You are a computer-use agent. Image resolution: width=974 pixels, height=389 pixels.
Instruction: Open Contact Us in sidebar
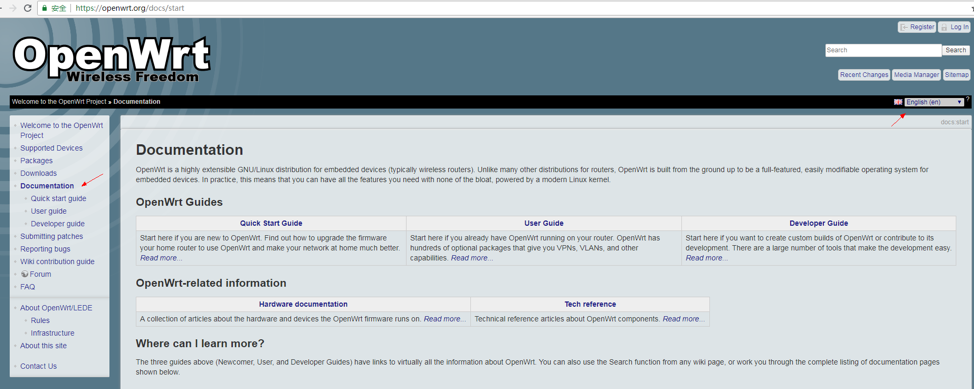pyautogui.click(x=38, y=366)
